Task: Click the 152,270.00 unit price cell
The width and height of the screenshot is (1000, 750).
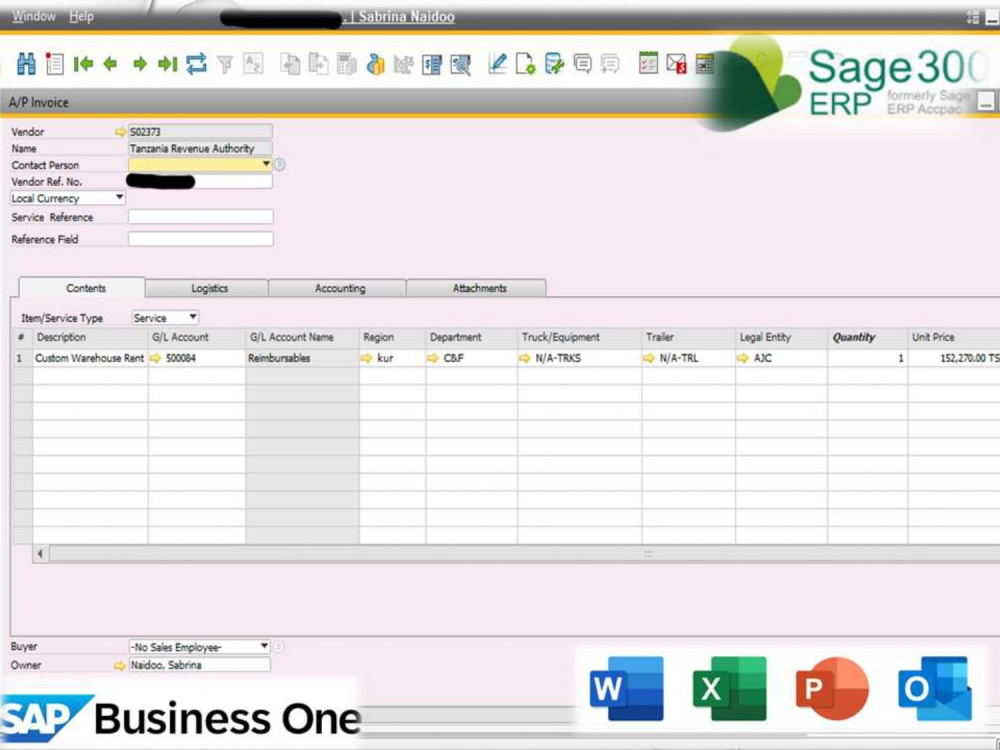Action: 953,358
